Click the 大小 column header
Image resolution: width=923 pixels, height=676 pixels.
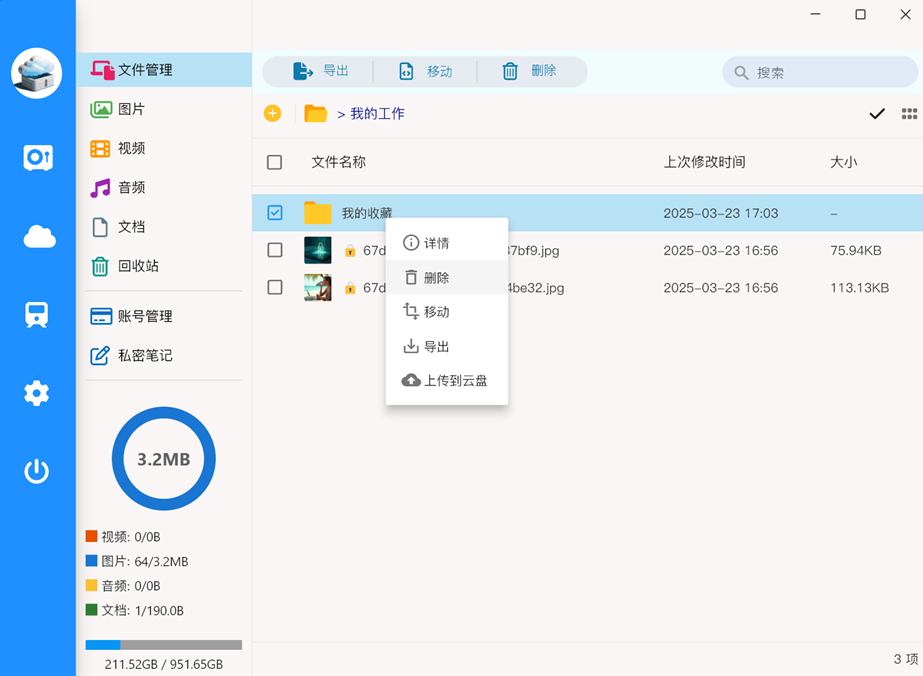point(844,162)
